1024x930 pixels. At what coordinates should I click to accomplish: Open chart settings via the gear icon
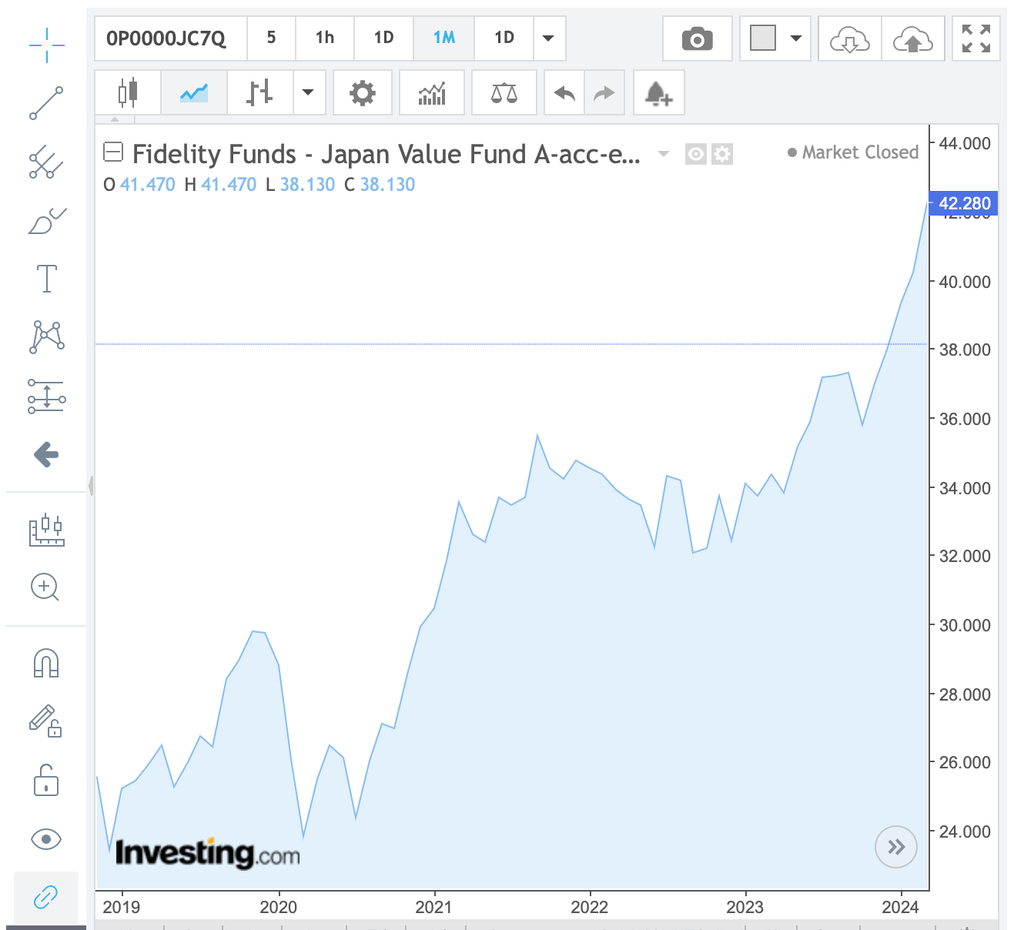(x=362, y=92)
